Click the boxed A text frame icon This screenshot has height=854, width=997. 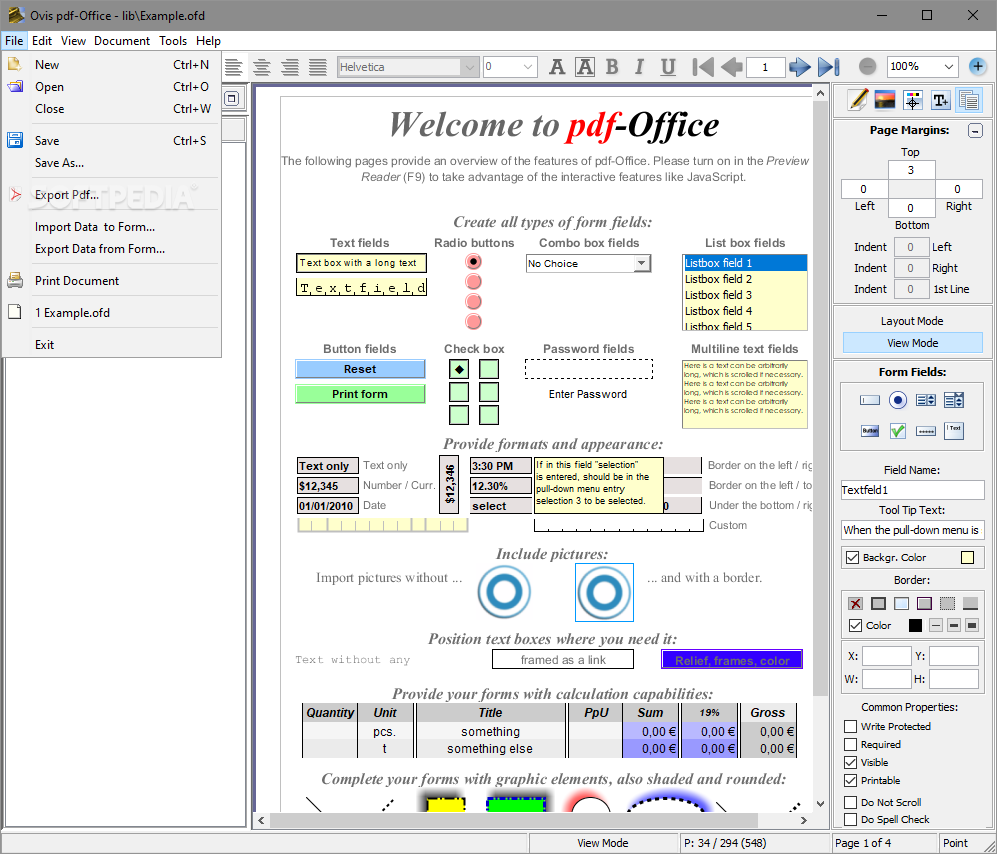(585, 67)
